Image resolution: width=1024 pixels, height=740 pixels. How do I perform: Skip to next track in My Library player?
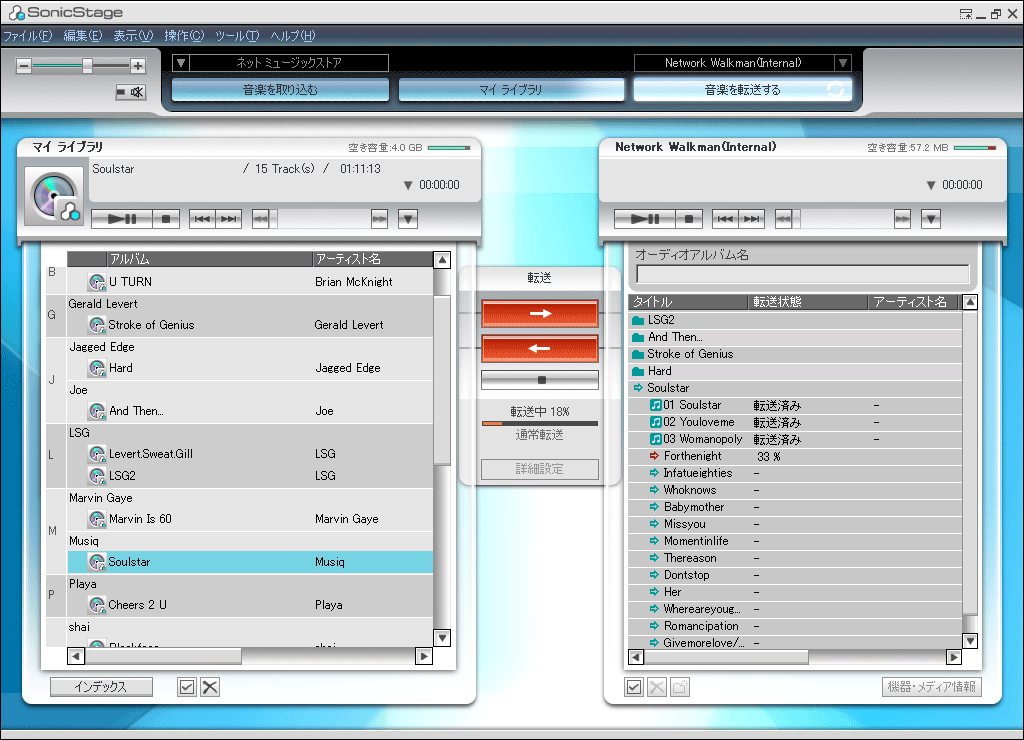[229, 219]
